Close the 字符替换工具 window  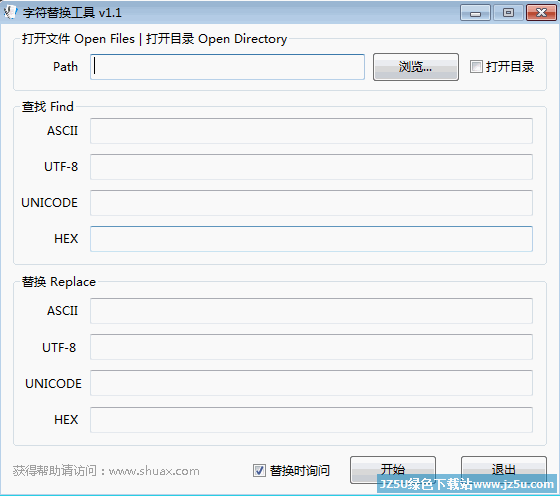tap(541, 13)
